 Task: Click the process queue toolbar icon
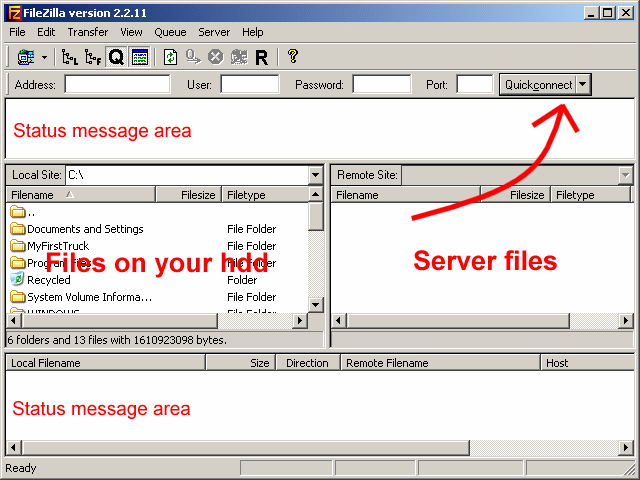(193, 58)
